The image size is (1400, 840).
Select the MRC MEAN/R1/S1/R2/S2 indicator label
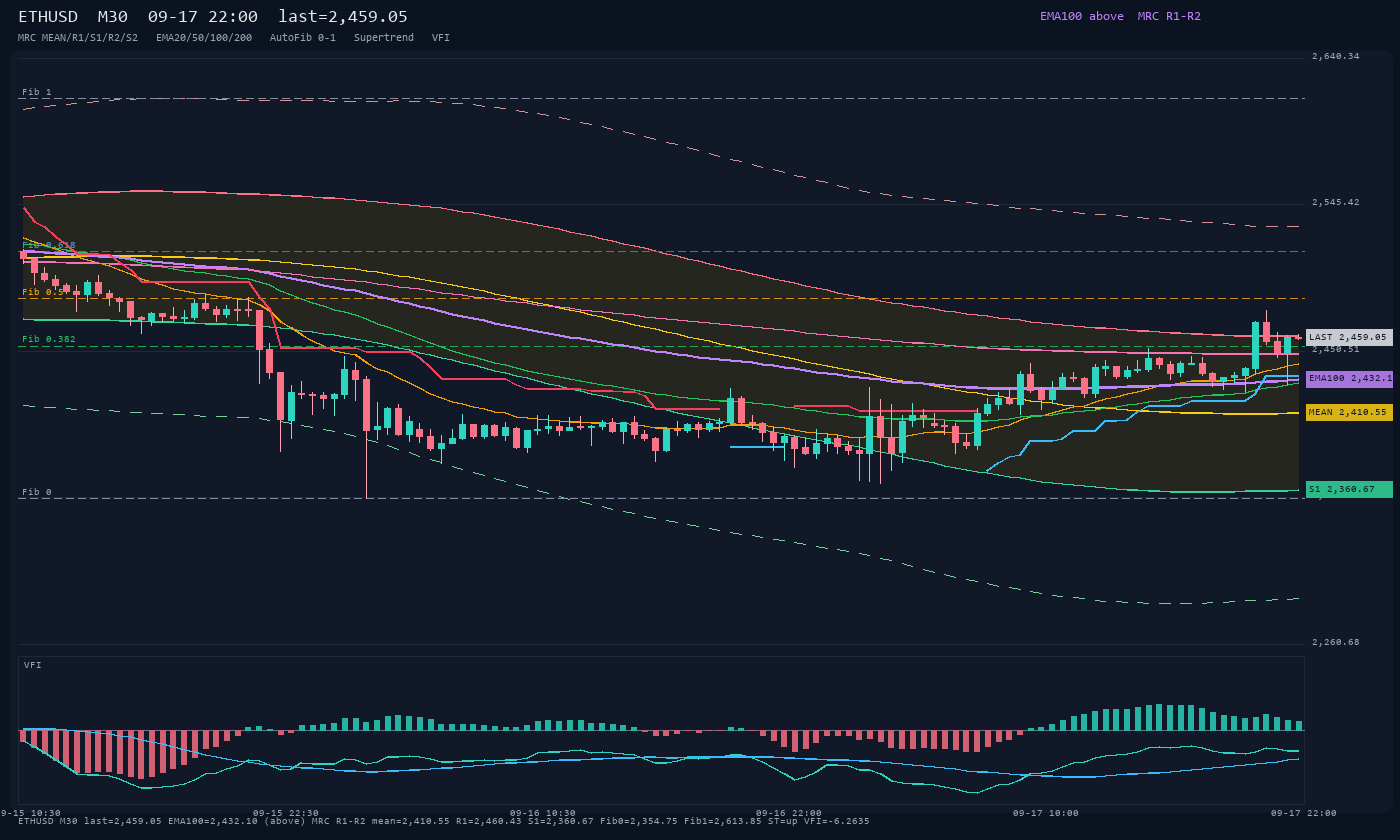click(78, 38)
